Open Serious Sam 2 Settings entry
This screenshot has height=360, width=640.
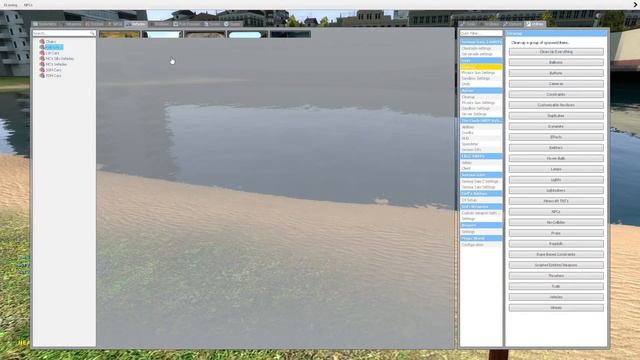click(x=481, y=181)
